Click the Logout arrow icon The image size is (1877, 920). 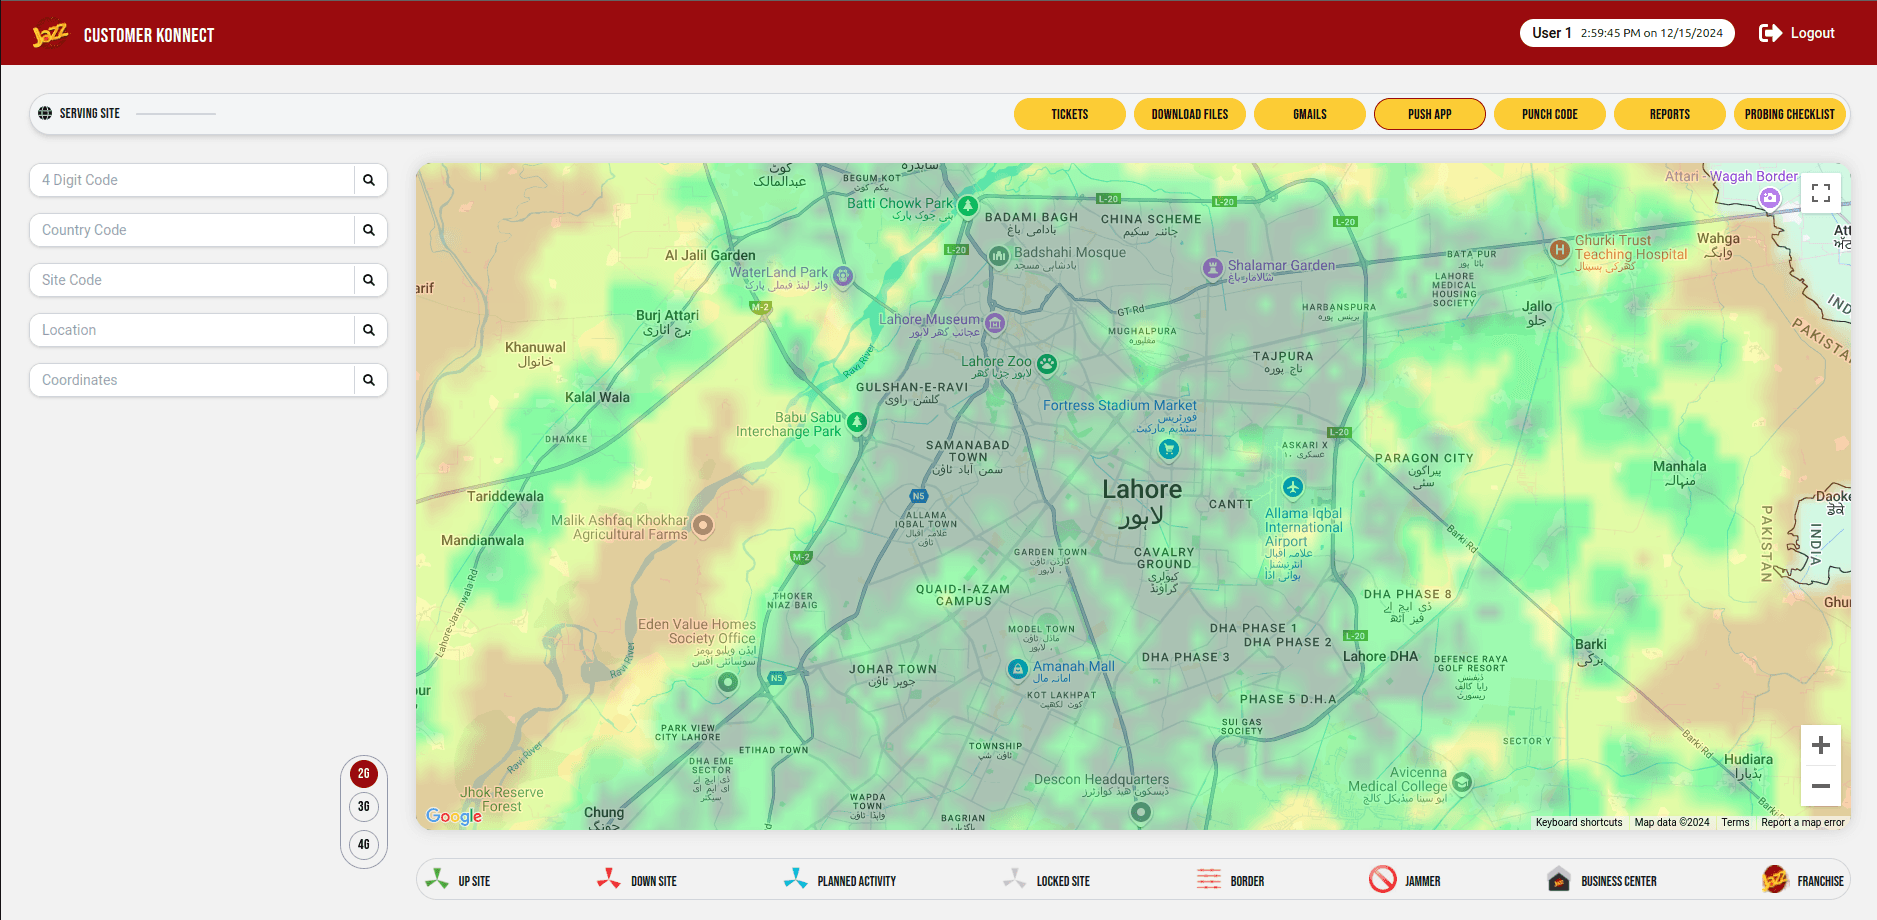pyautogui.click(x=1770, y=33)
